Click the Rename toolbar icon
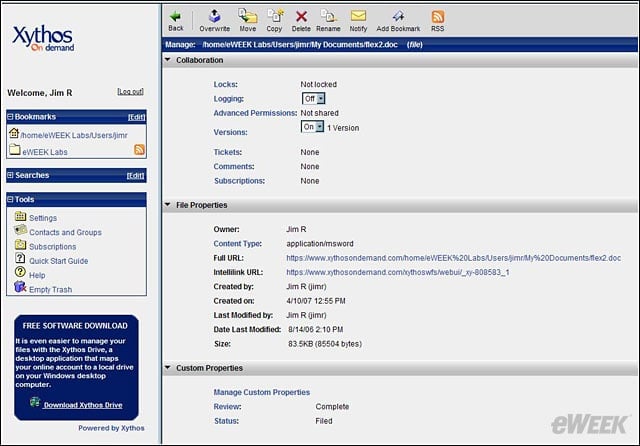Image resolution: width=640 pixels, height=446 pixels. coord(329,16)
